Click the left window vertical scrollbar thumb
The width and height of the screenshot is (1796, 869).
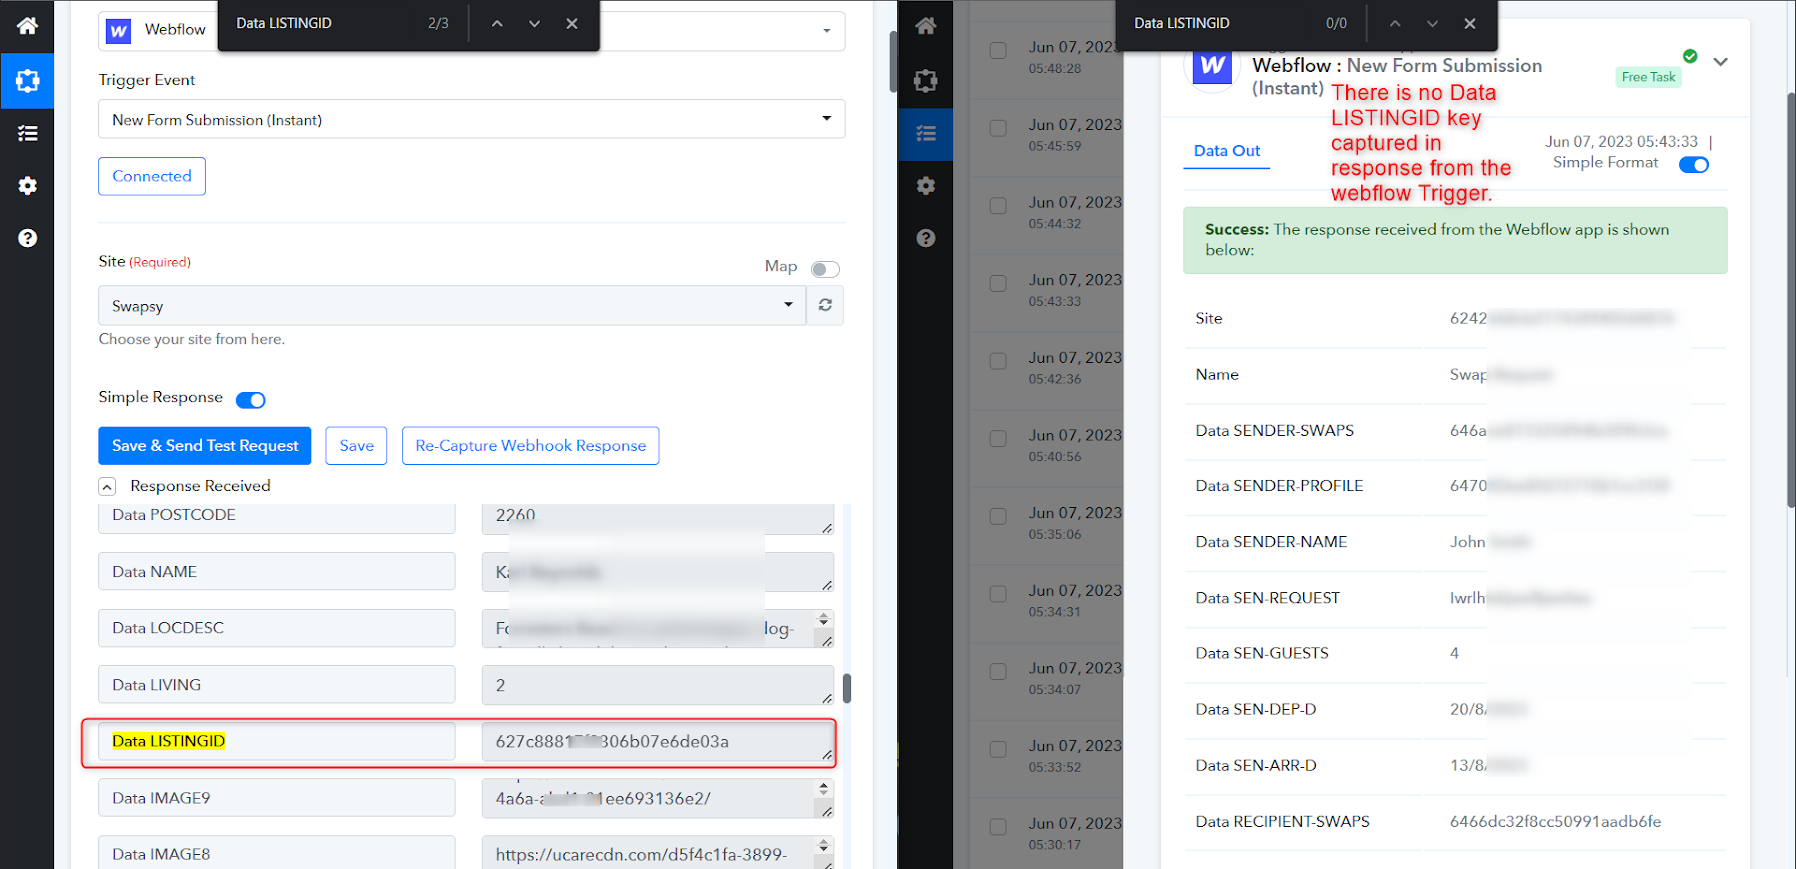pyautogui.click(x=894, y=62)
